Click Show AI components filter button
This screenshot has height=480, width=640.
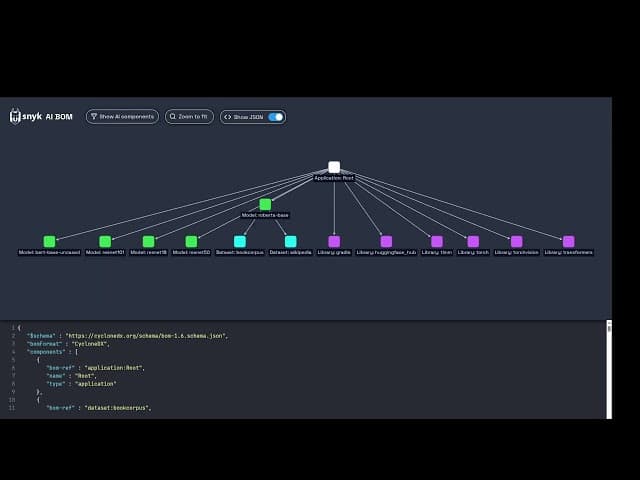click(122, 117)
